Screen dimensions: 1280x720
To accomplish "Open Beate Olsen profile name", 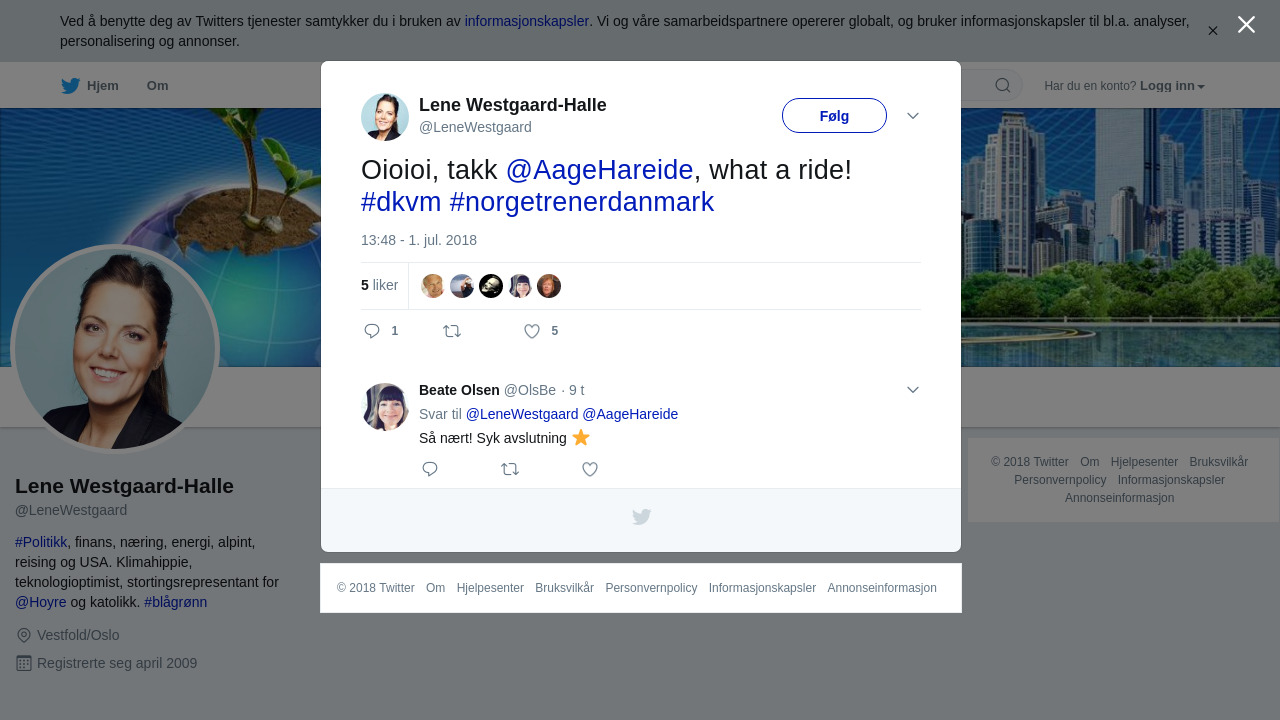I will point(459,390).
